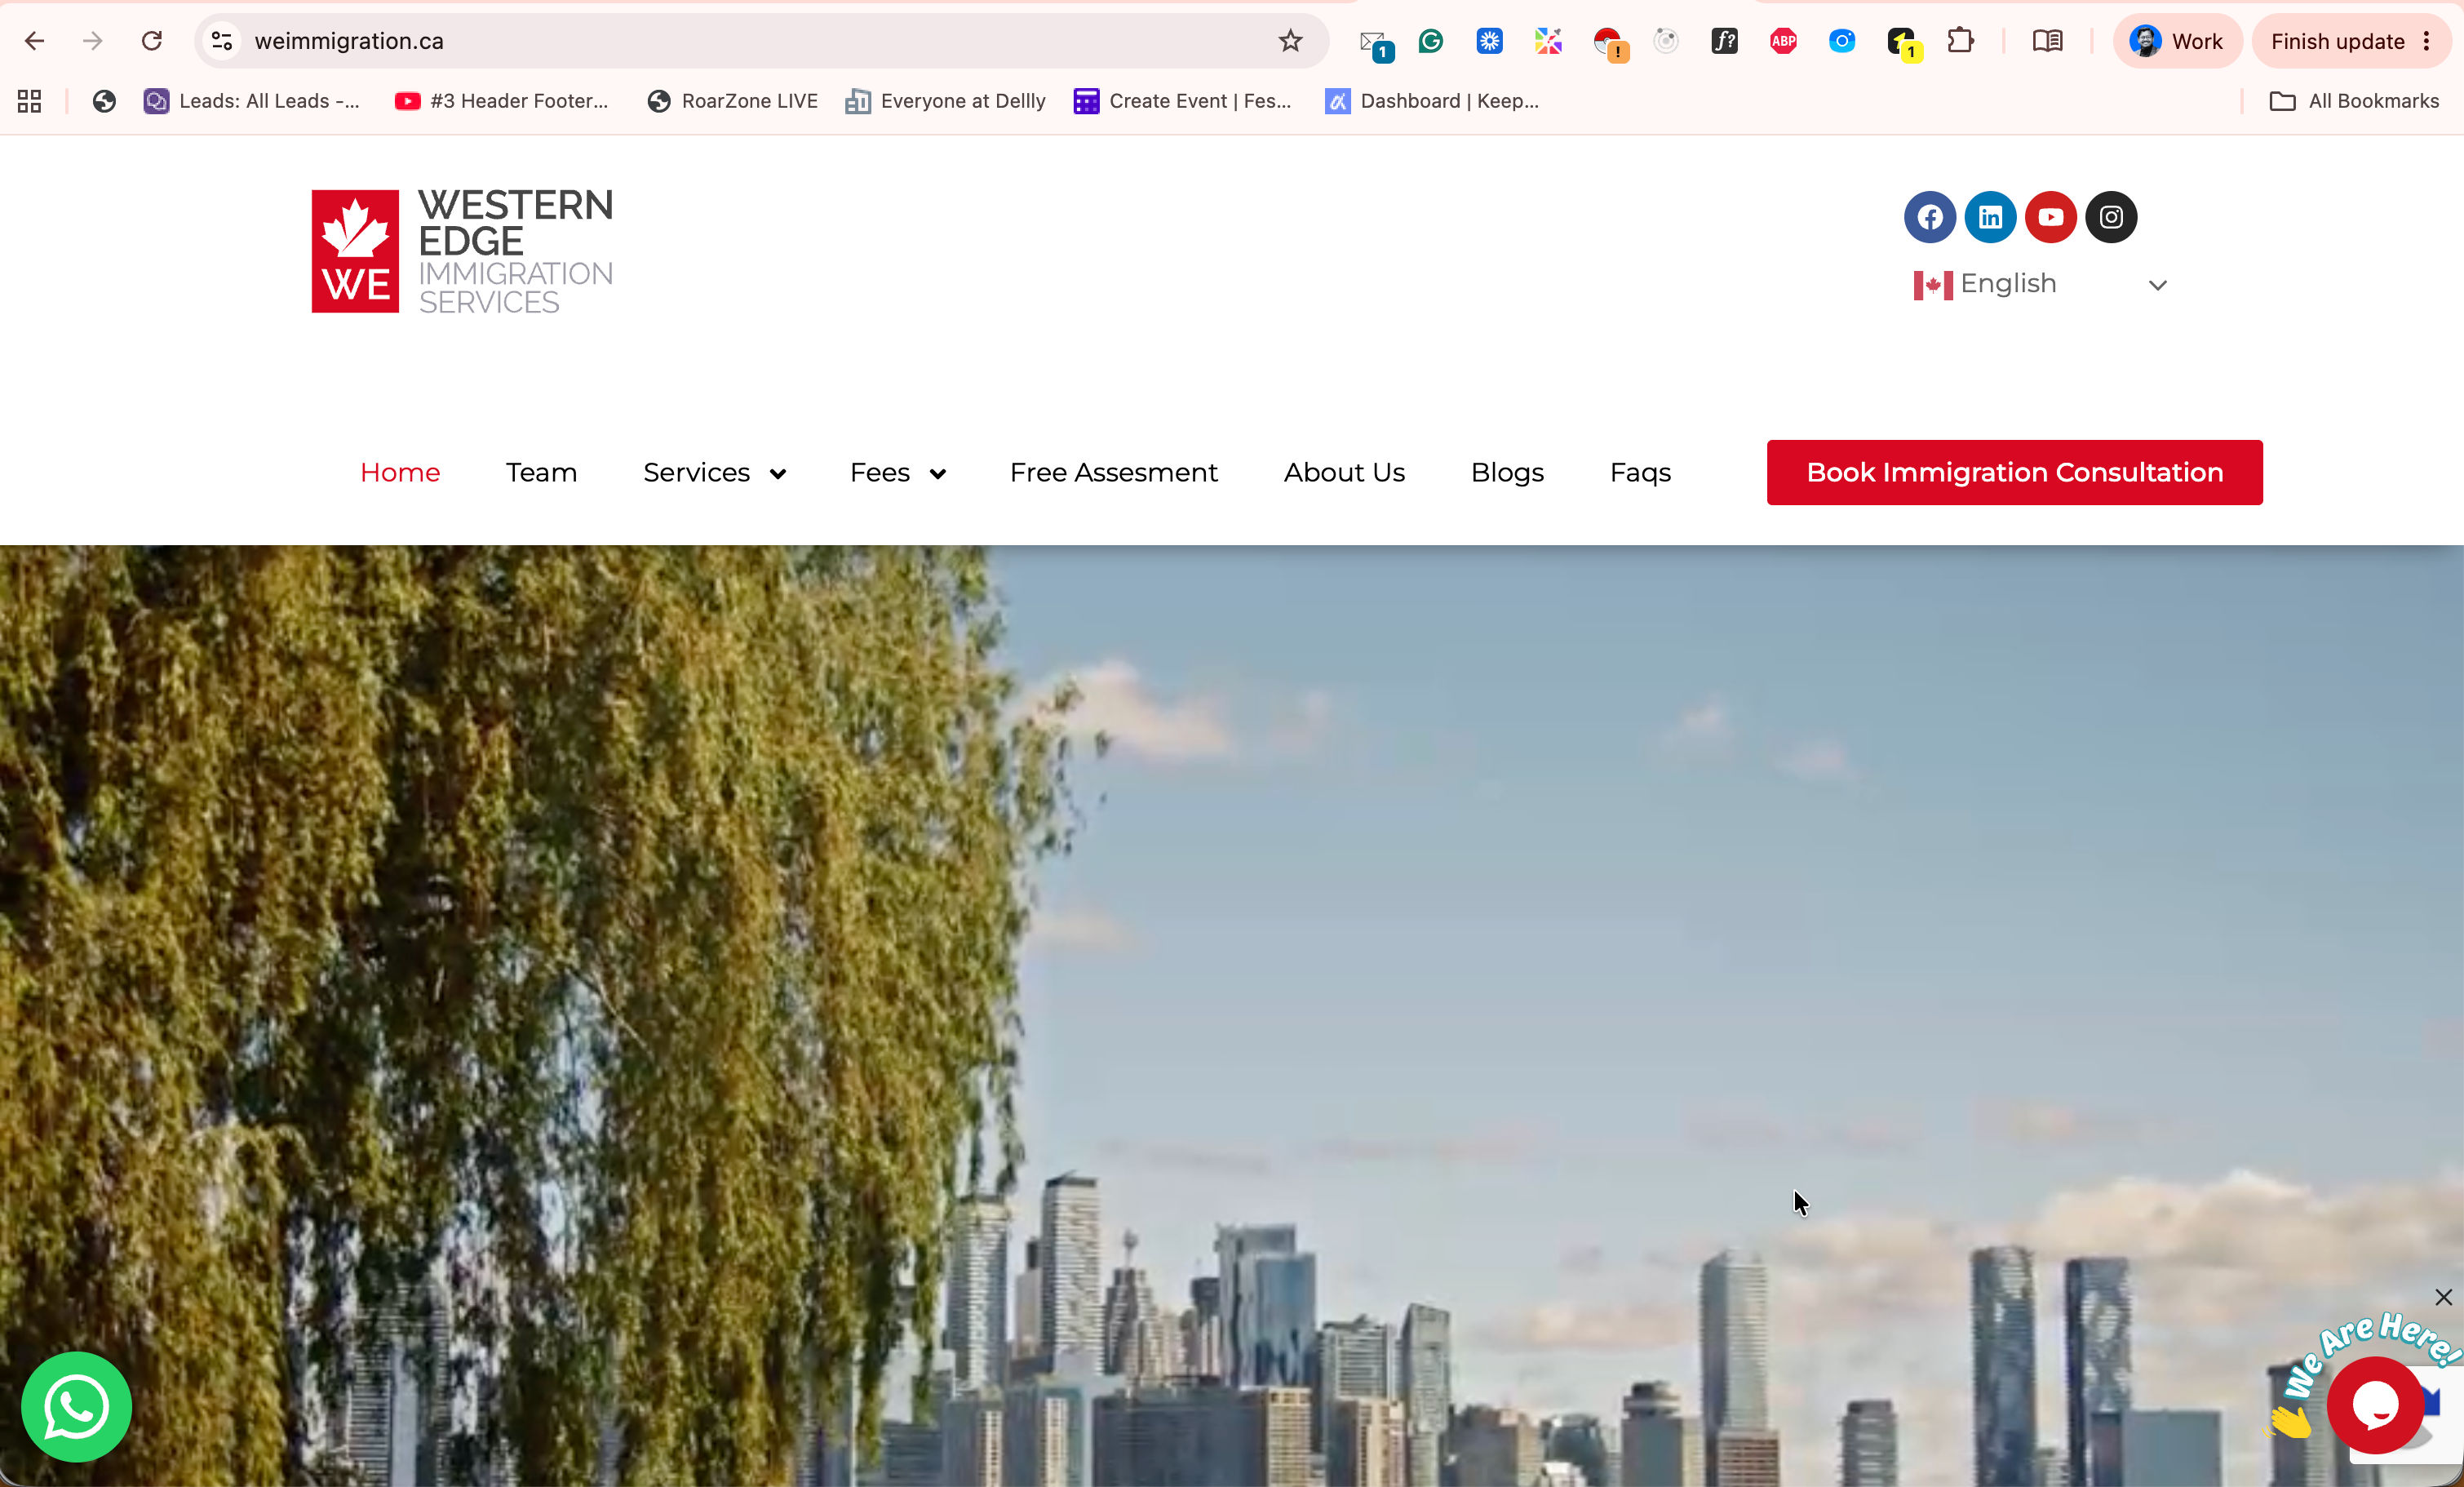Open the LinkedIn social icon

1990,217
